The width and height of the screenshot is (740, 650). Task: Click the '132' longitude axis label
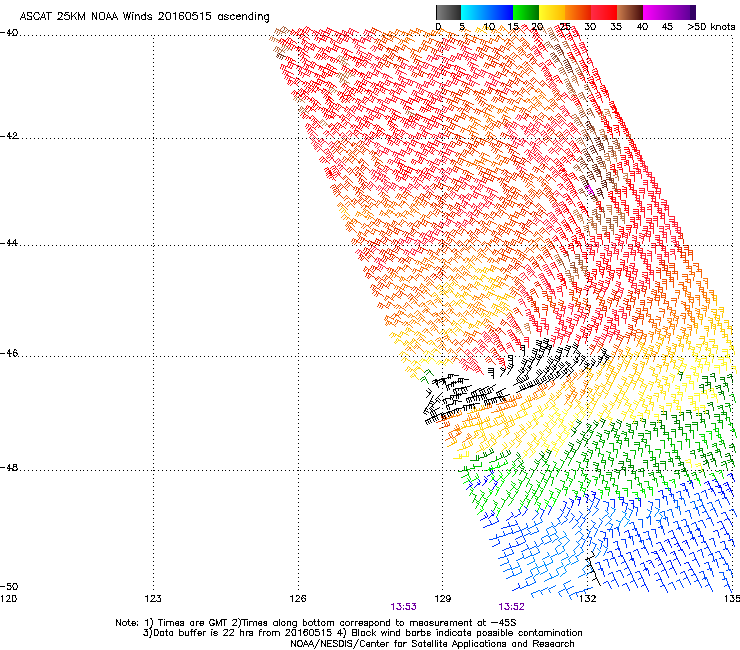[x=587, y=599]
